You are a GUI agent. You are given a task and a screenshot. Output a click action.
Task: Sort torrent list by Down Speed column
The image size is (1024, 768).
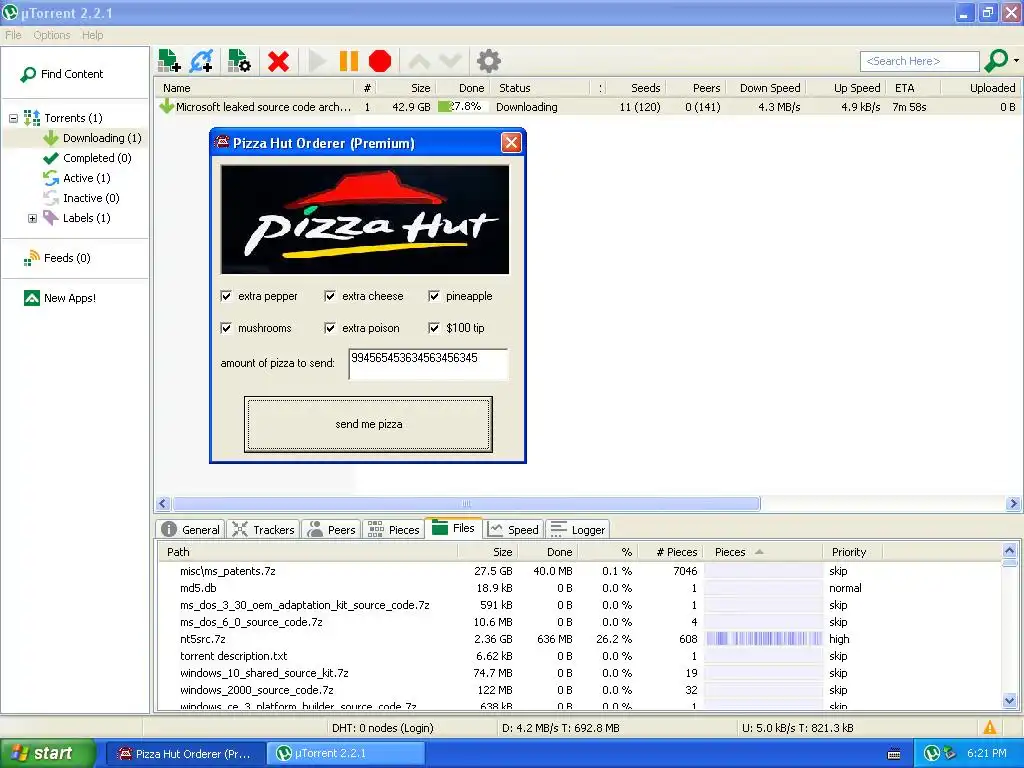pos(767,88)
